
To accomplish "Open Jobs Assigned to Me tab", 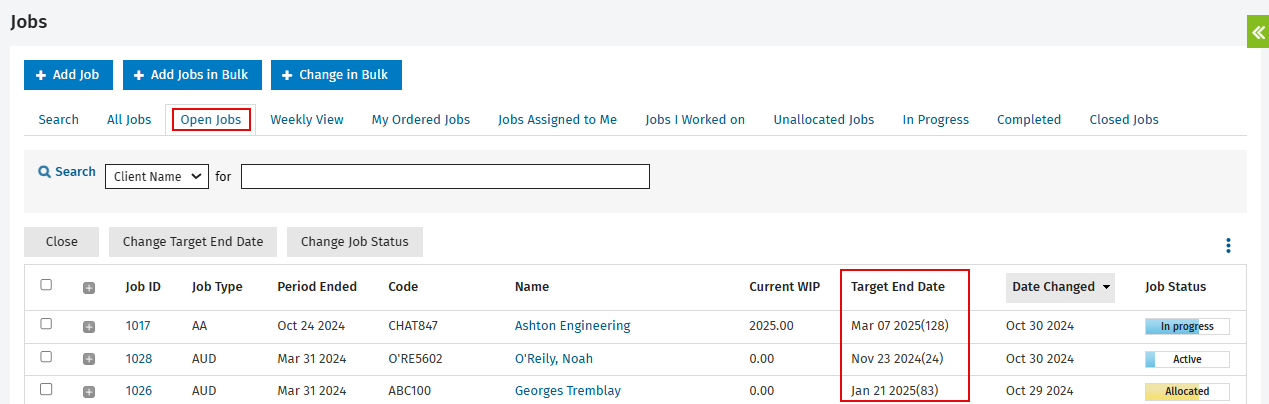I will (558, 120).
